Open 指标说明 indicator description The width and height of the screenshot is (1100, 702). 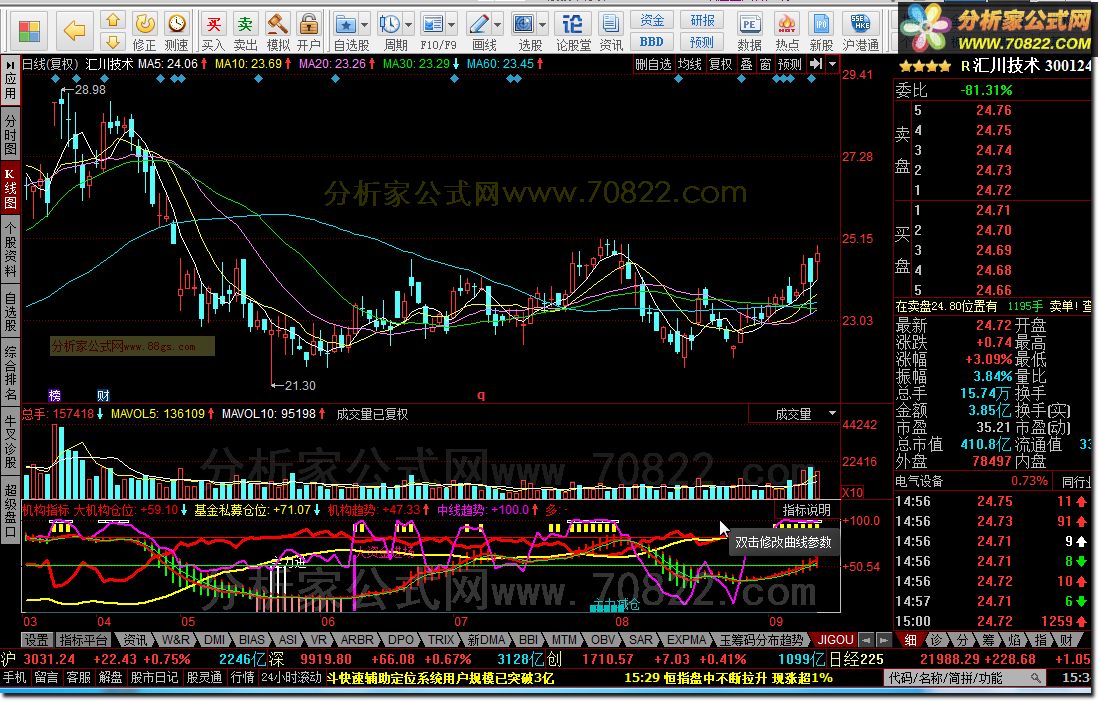tap(807, 510)
